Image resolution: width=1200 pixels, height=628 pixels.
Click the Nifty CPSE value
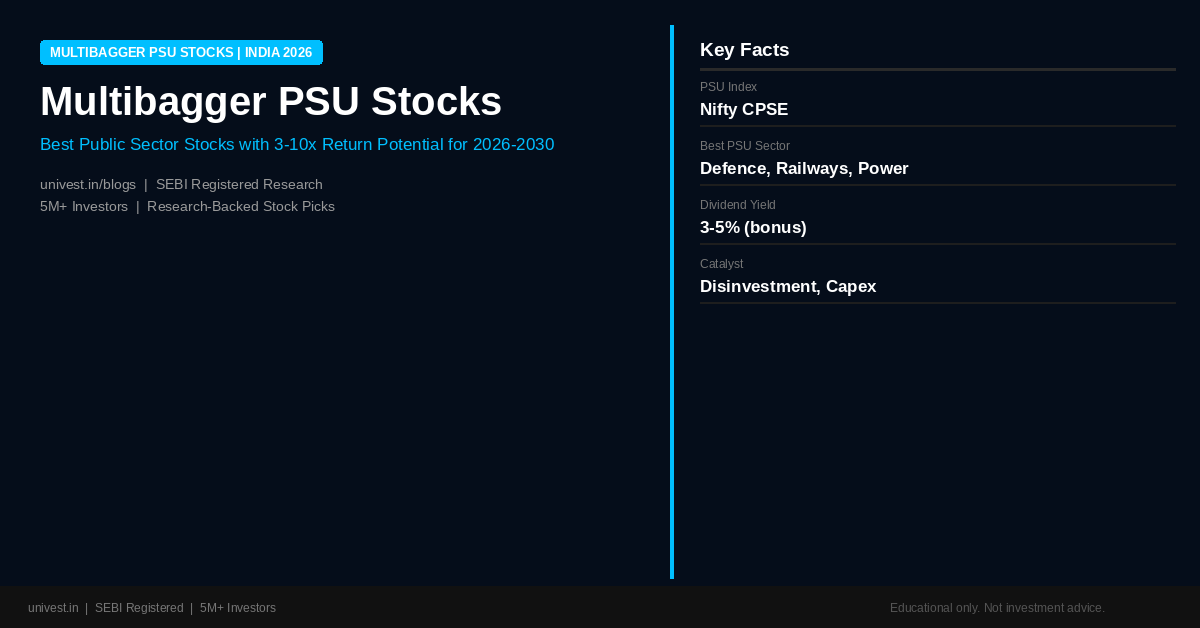click(x=744, y=110)
